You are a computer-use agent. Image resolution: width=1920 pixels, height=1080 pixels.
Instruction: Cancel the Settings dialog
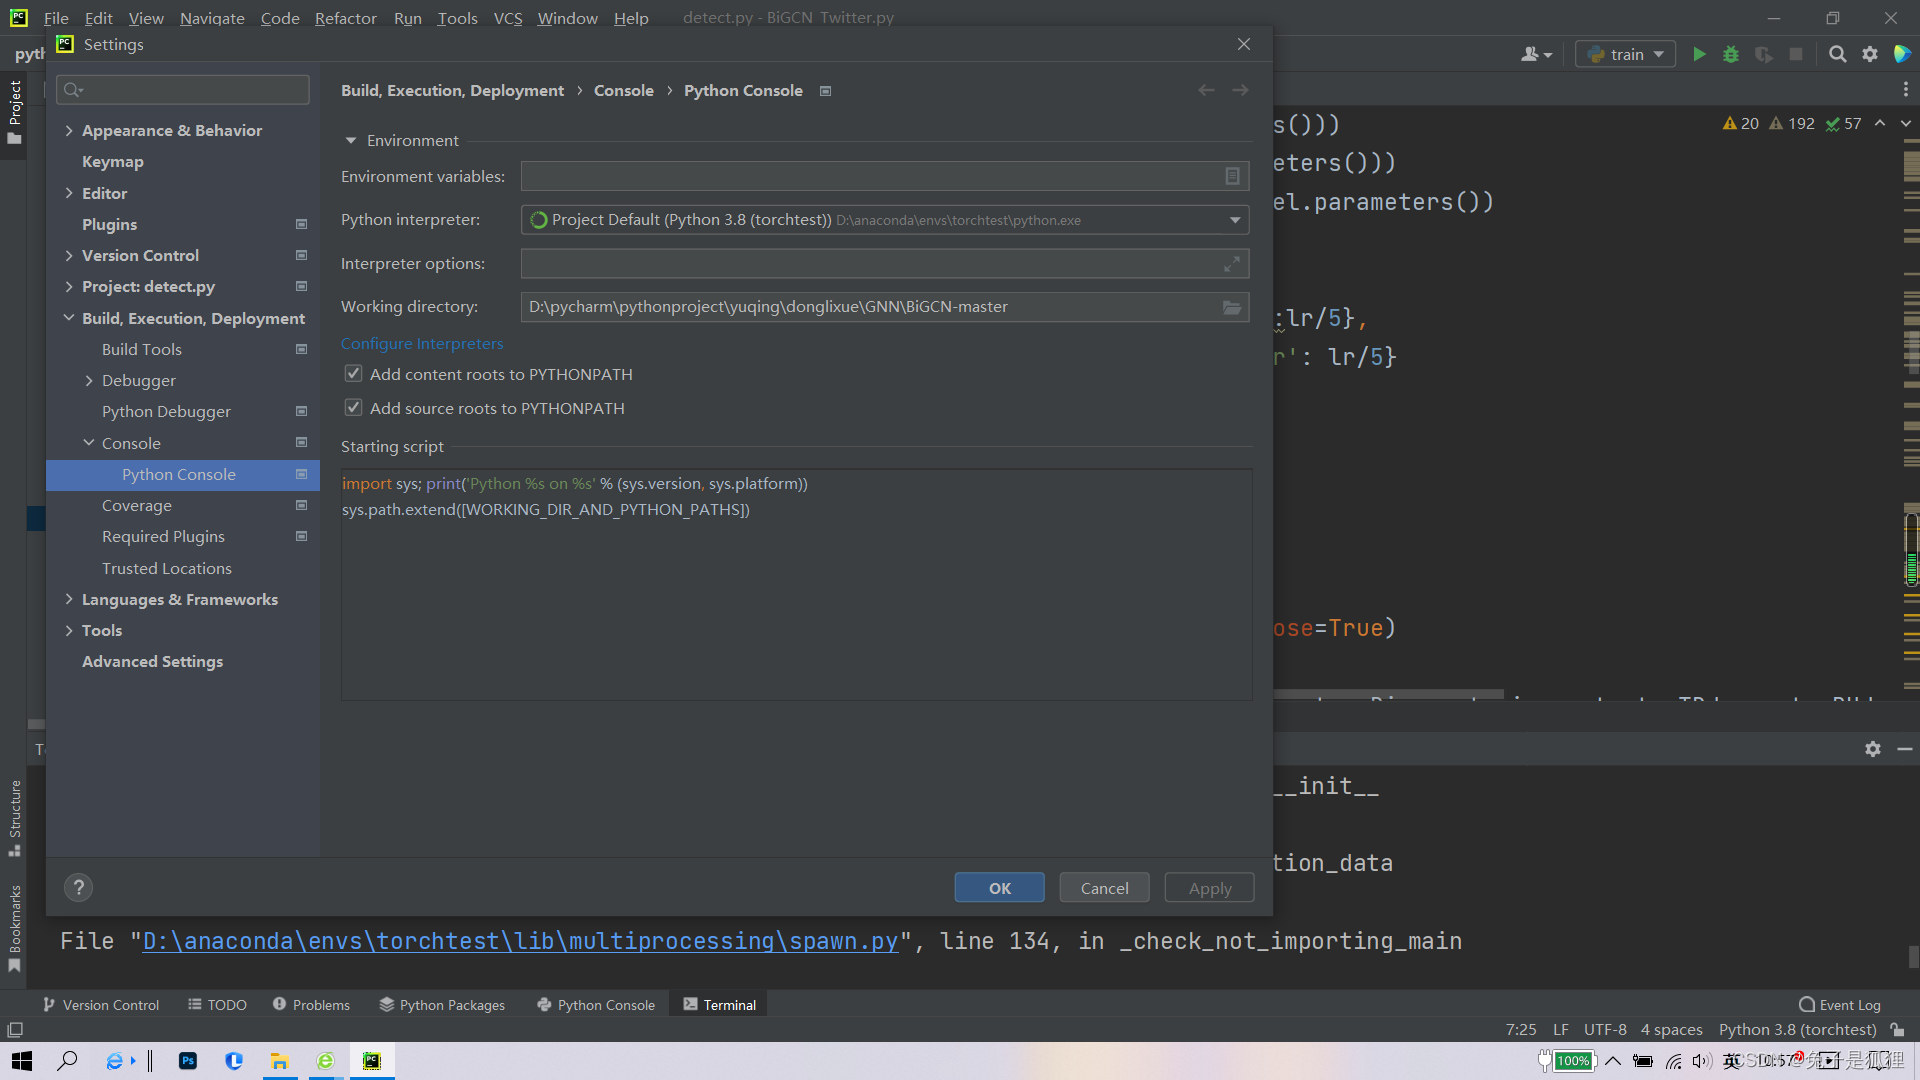[1104, 888]
